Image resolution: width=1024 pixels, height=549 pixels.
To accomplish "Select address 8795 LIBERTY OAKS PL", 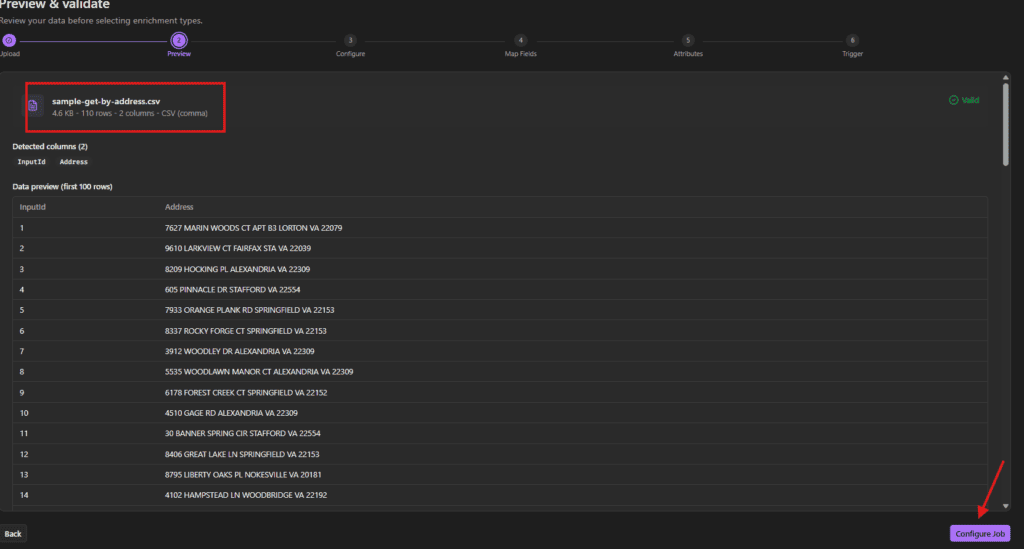I will 243,475.
